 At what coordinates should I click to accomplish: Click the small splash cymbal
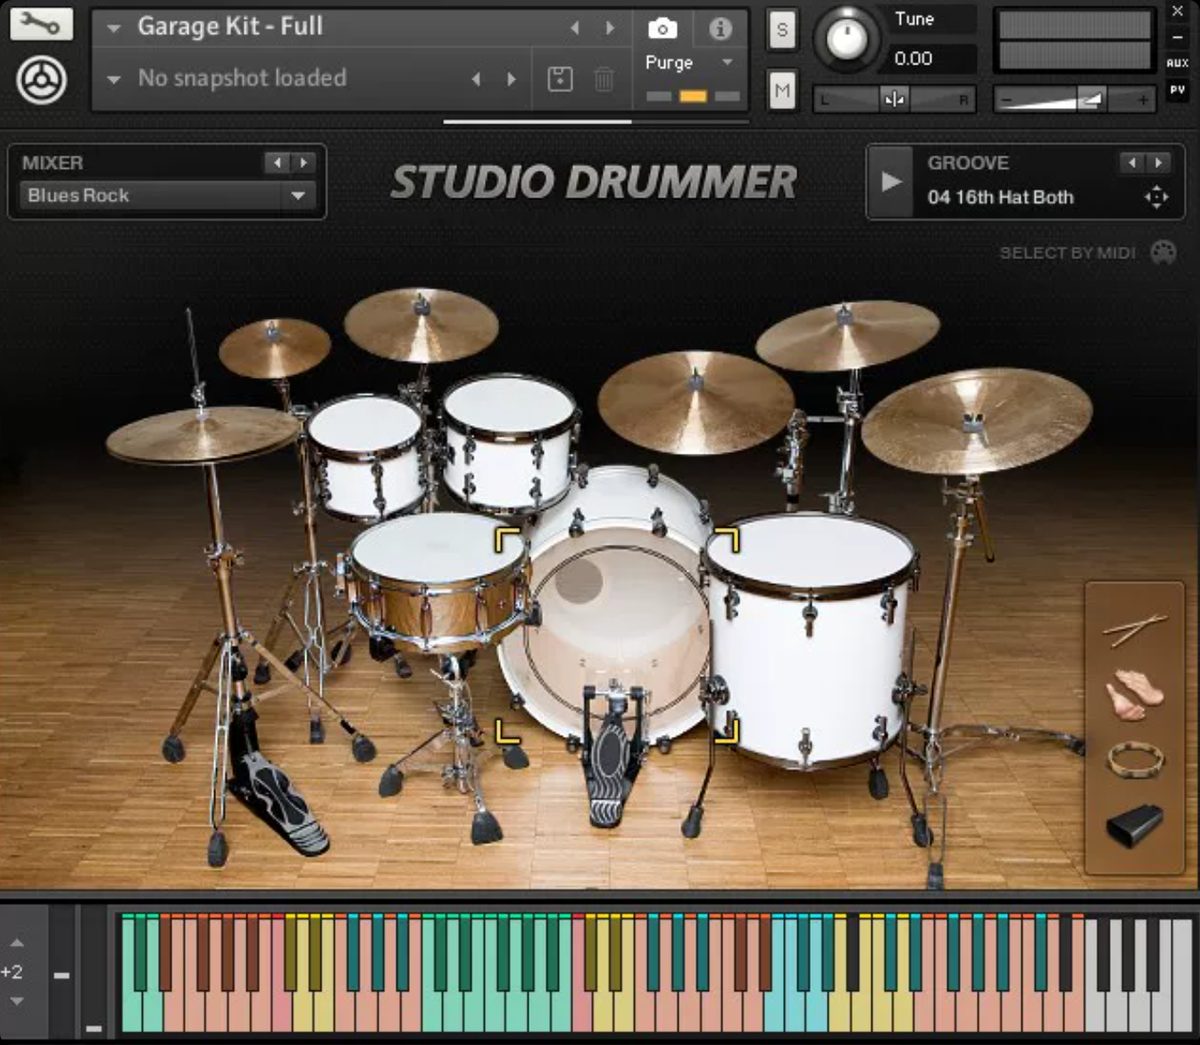(x=274, y=347)
